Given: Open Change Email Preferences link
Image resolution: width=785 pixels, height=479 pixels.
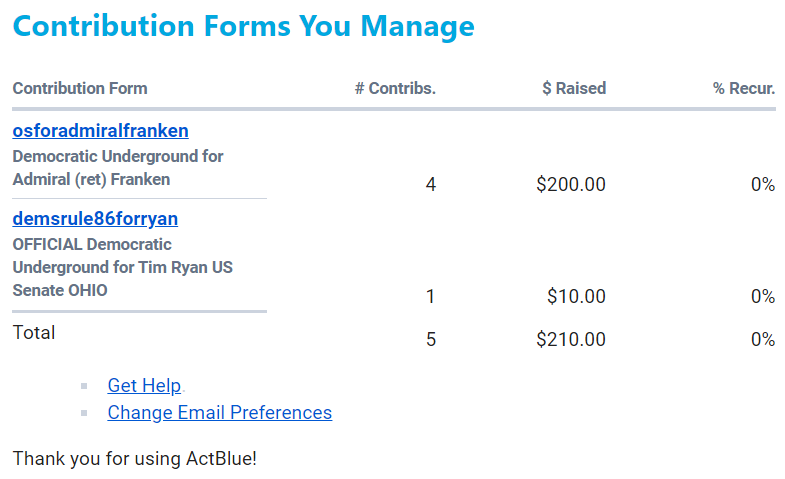Looking at the screenshot, I should tap(219, 412).
